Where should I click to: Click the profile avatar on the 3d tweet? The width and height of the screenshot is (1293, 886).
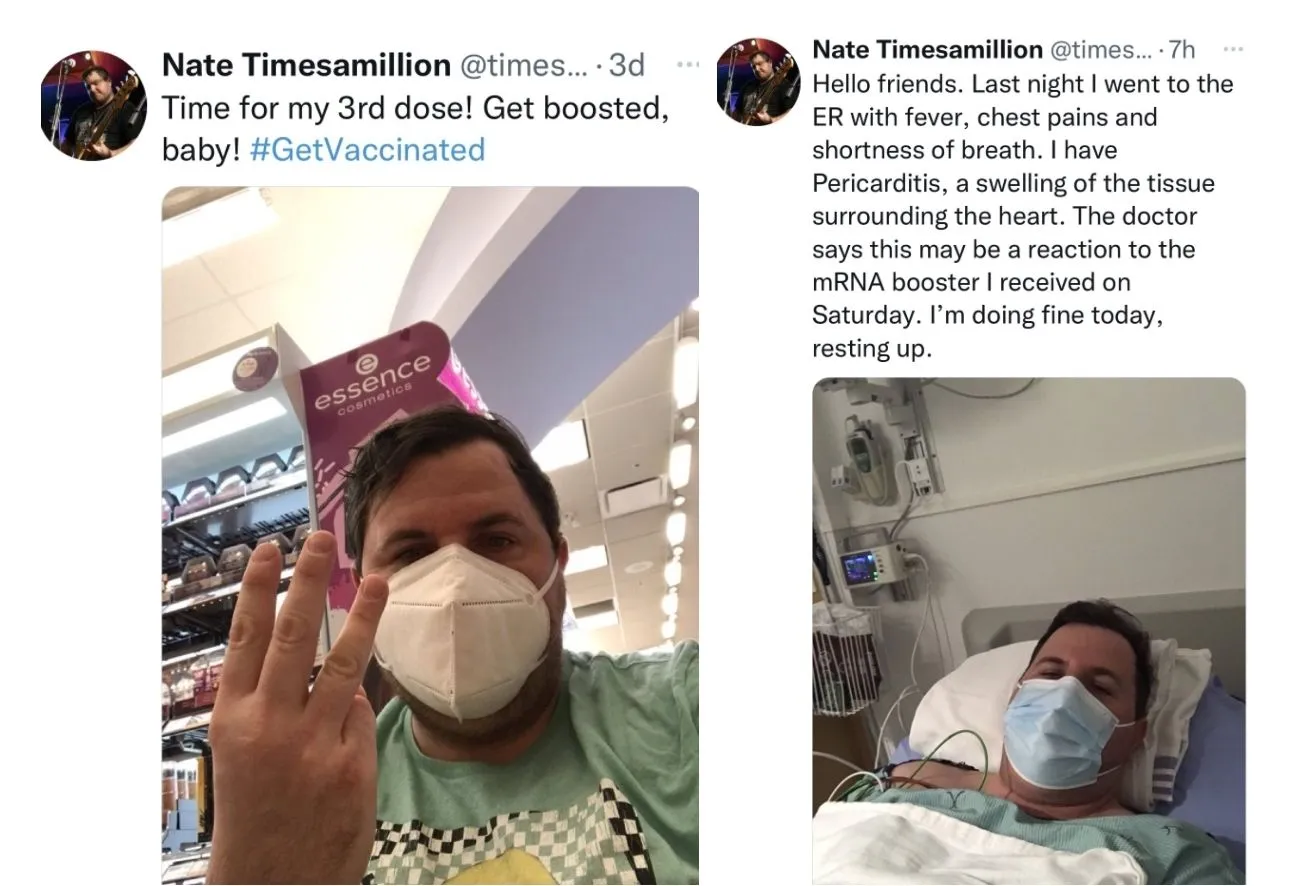93,105
